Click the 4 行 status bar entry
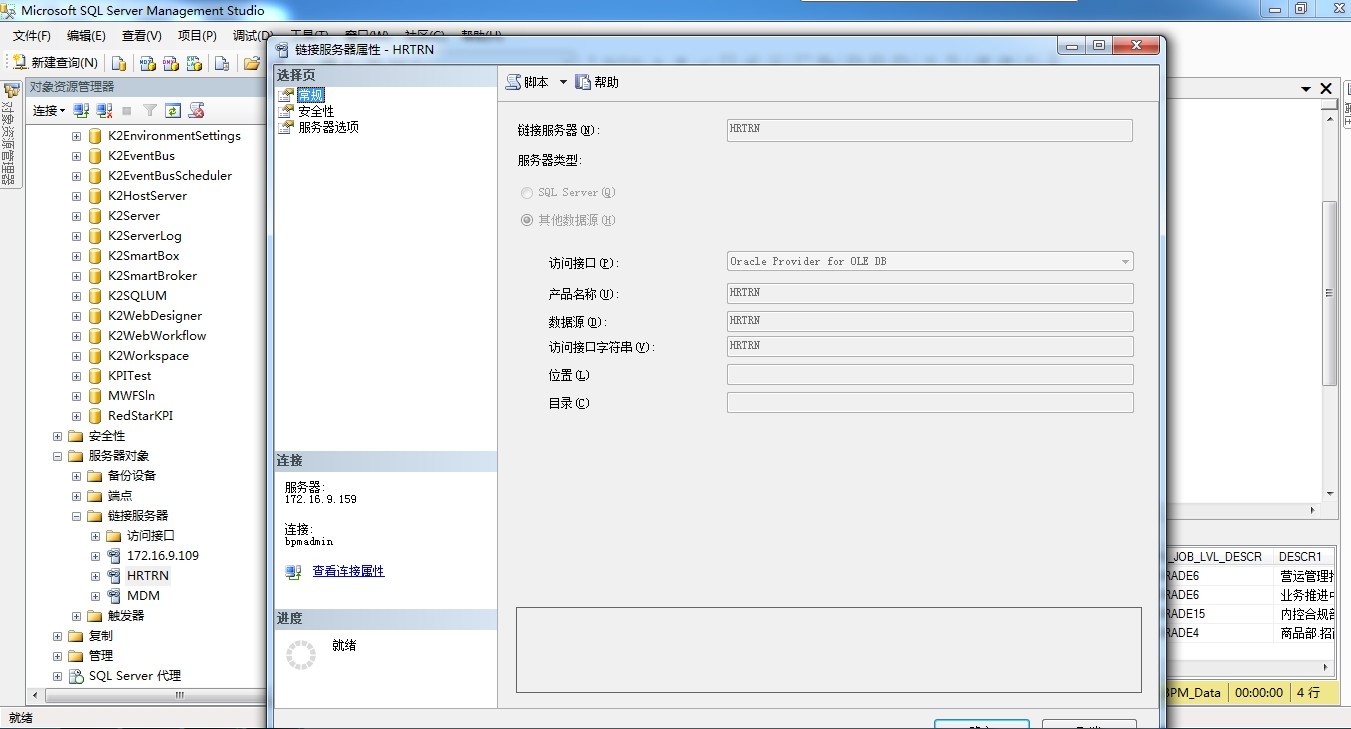Screen dimensions: 1351x729 1308,692
